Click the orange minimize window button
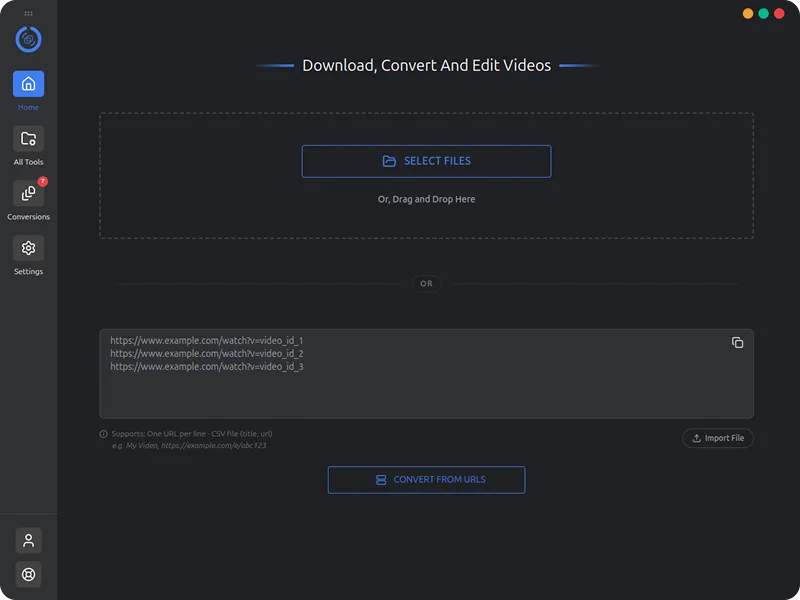800x600 pixels. (x=748, y=14)
